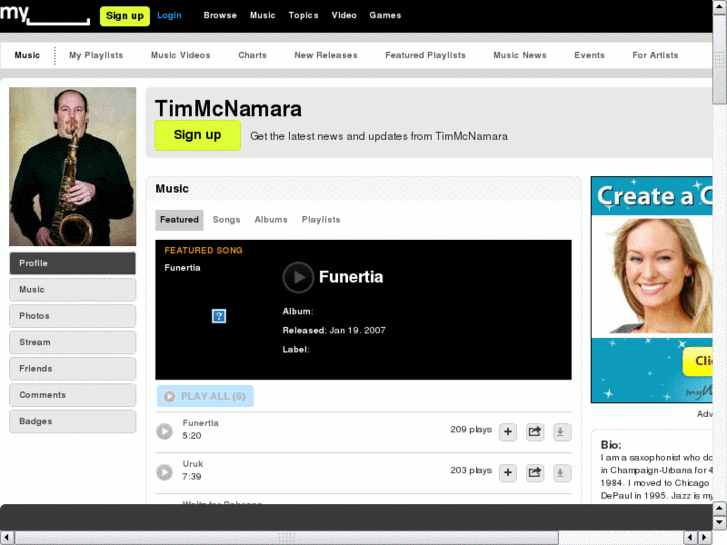Open the Topics menu
727x545 pixels.
pyautogui.click(x=303, y=15)
